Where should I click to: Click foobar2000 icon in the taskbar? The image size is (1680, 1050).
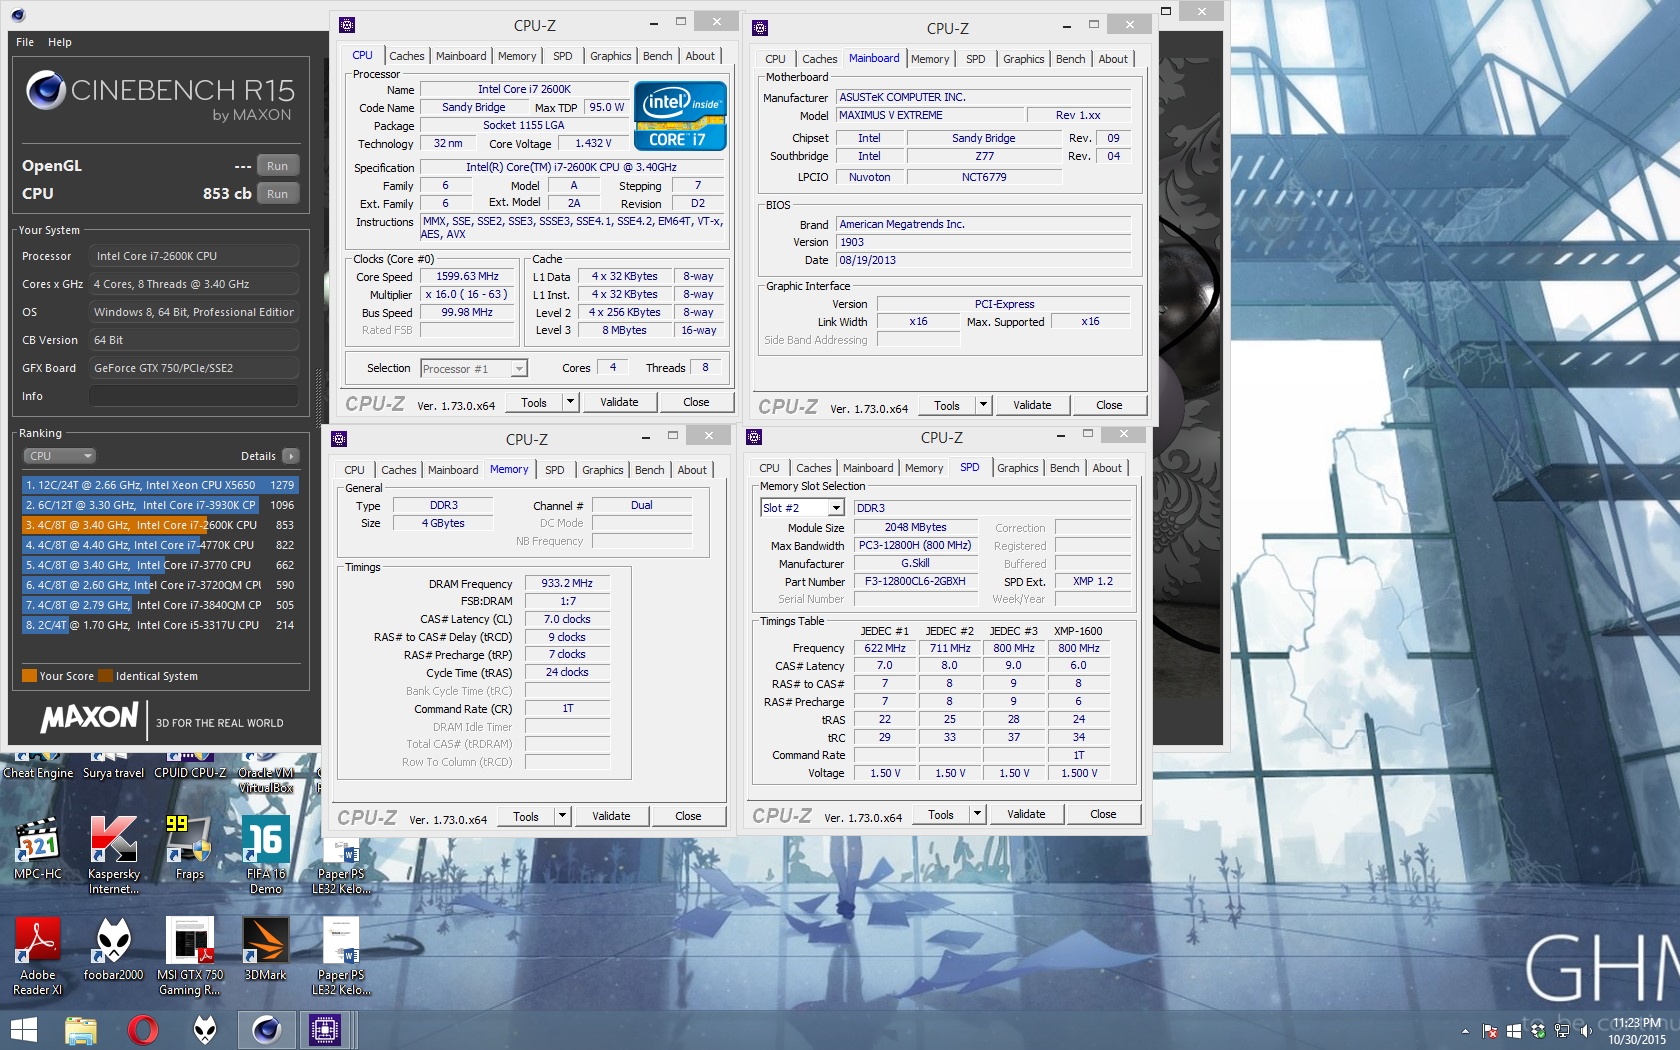click(205, 1030)
